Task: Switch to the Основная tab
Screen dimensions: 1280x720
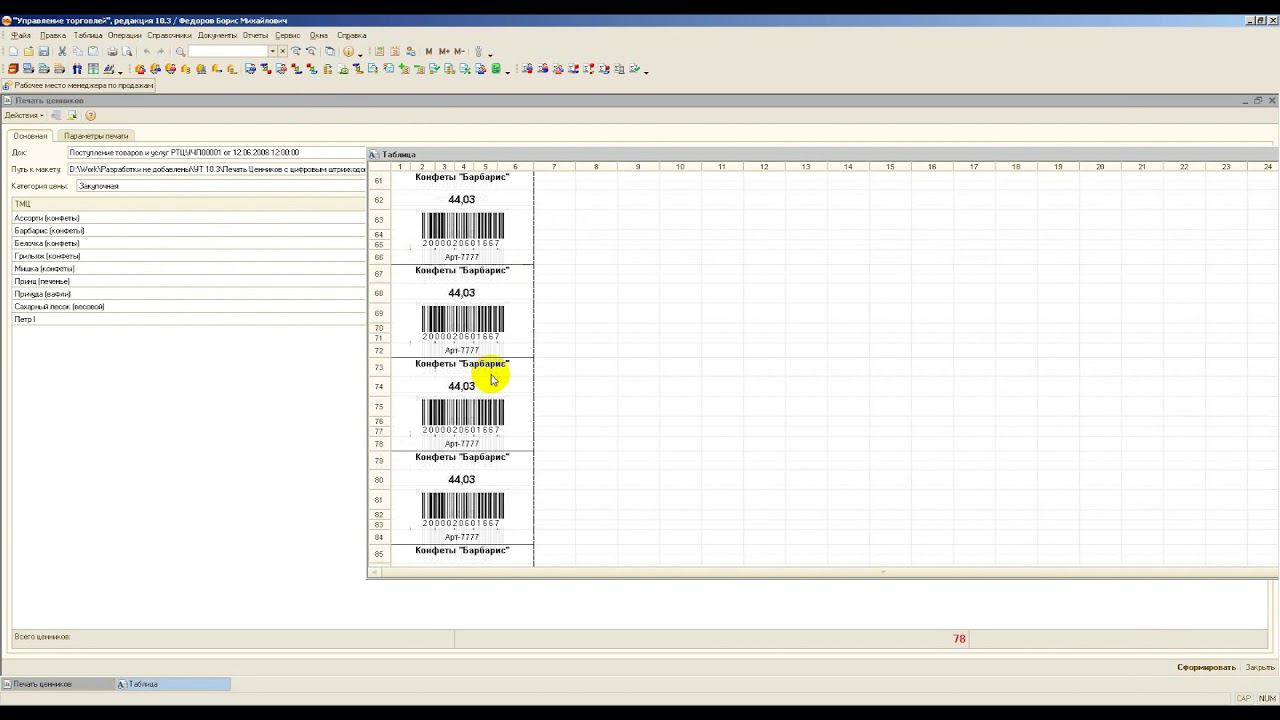Action: (x=30, y=136)
